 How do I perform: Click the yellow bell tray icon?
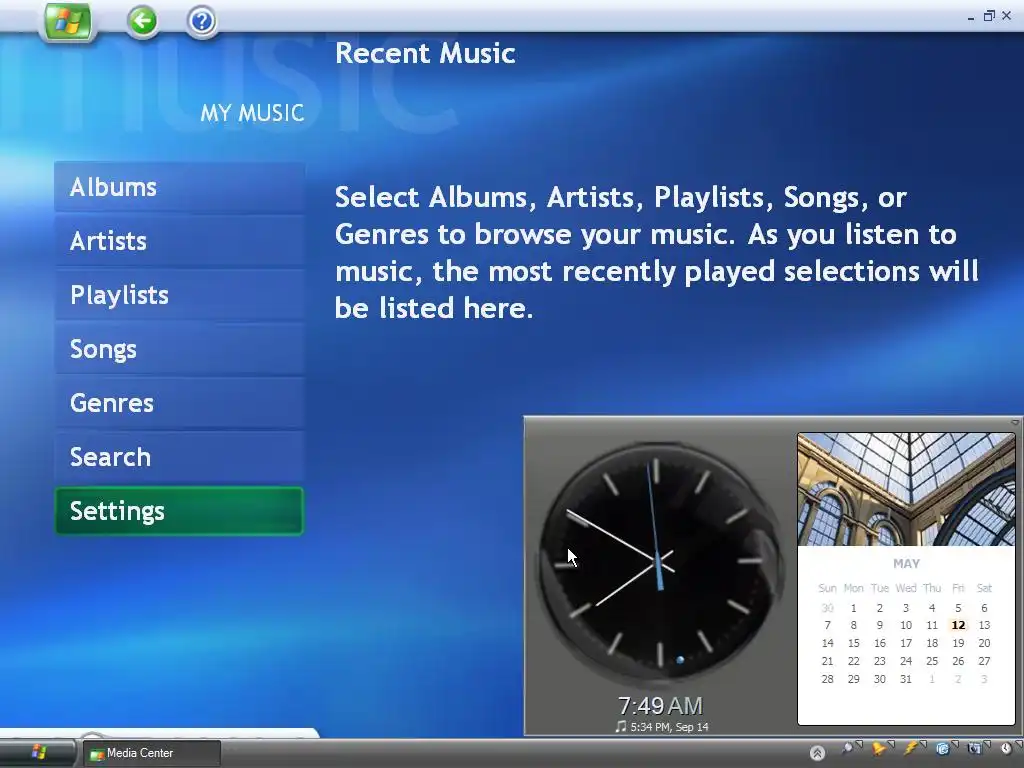(x=878, y=750)
